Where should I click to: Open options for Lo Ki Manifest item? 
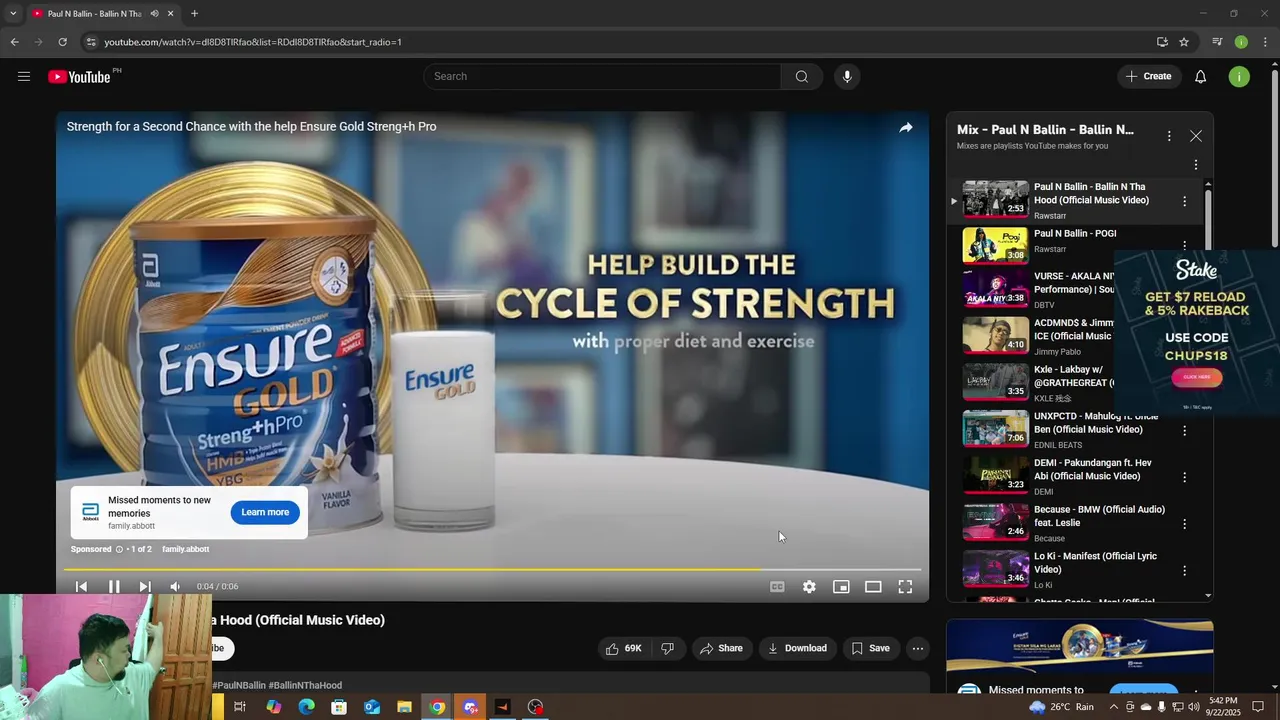[1185, 571]
